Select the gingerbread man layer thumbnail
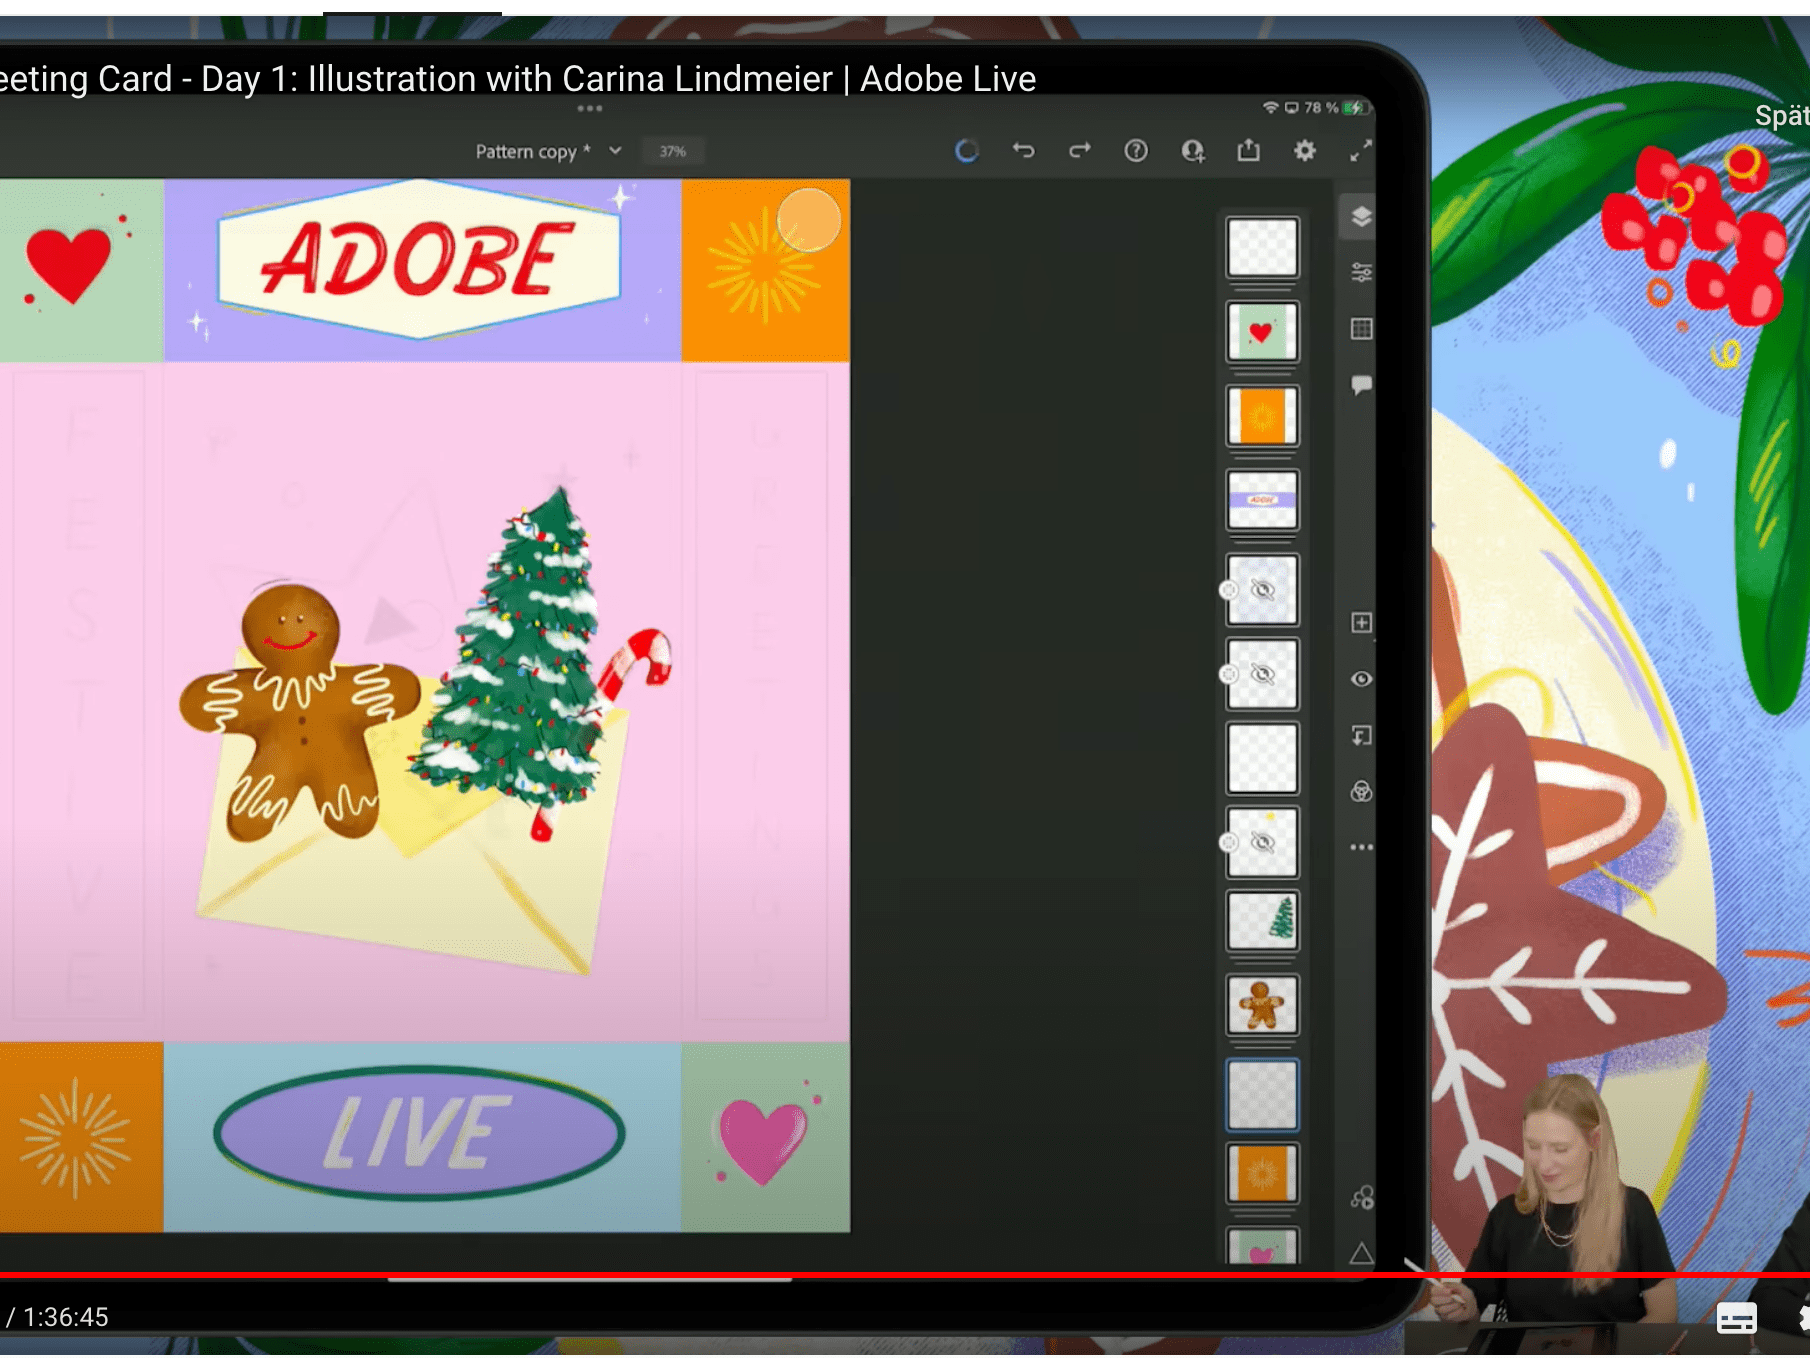 pyautogui.click(x=1262, y=1004)
